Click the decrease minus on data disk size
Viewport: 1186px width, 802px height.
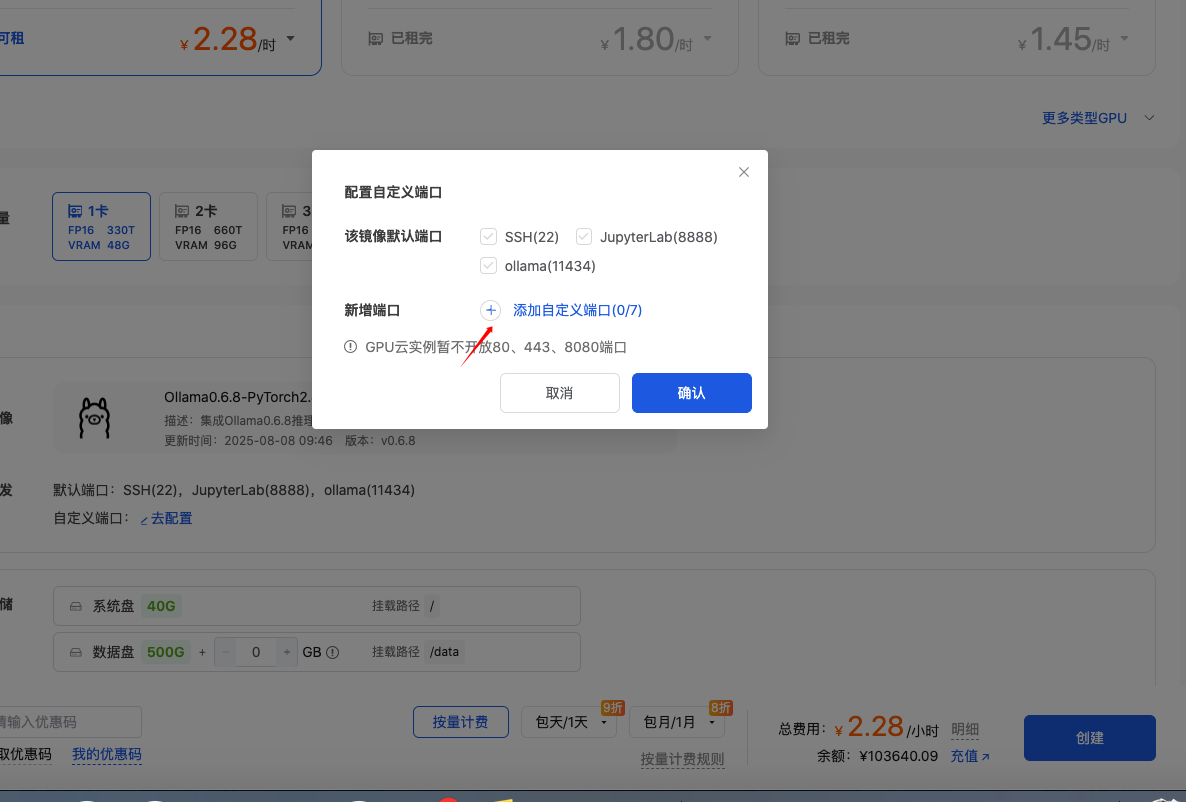[x=226, y=652]
